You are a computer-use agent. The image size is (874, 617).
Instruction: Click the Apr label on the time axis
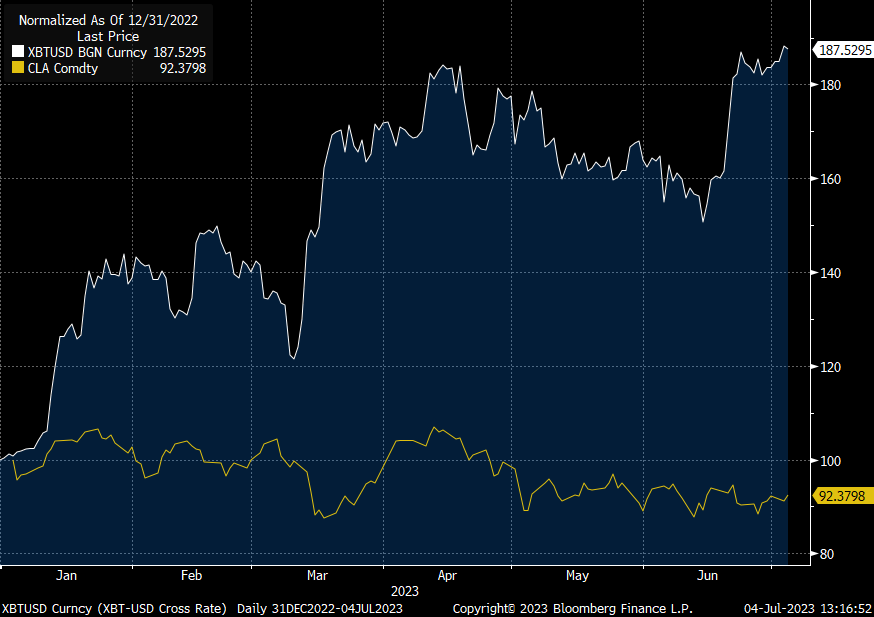point(447,576)
